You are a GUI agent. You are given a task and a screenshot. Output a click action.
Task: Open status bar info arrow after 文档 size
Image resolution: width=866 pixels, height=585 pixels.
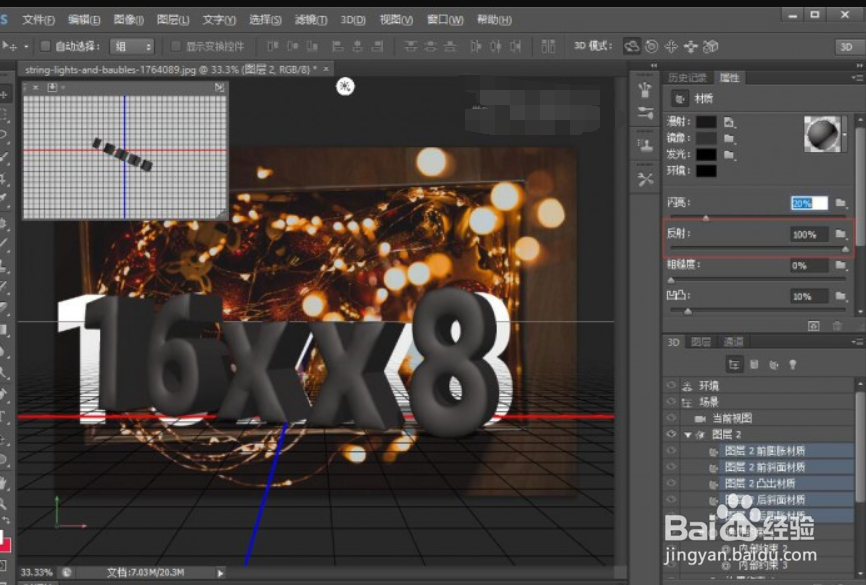click(x=220, y=573)
